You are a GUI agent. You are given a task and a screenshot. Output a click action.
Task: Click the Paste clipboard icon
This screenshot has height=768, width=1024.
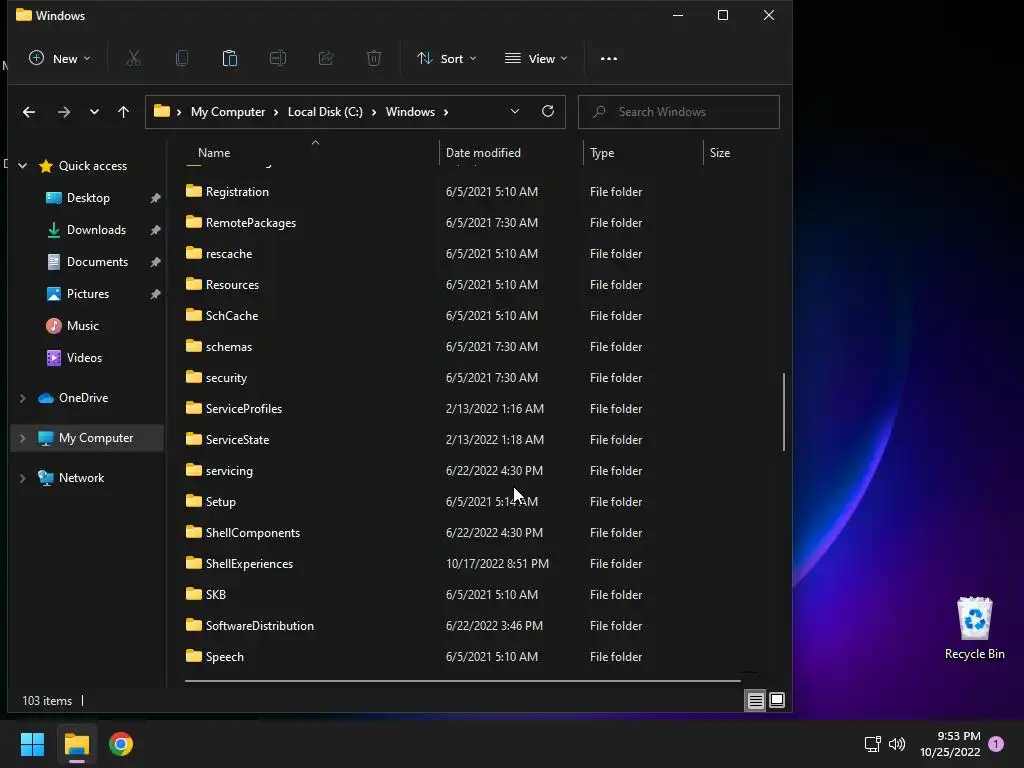pos(230,58)
